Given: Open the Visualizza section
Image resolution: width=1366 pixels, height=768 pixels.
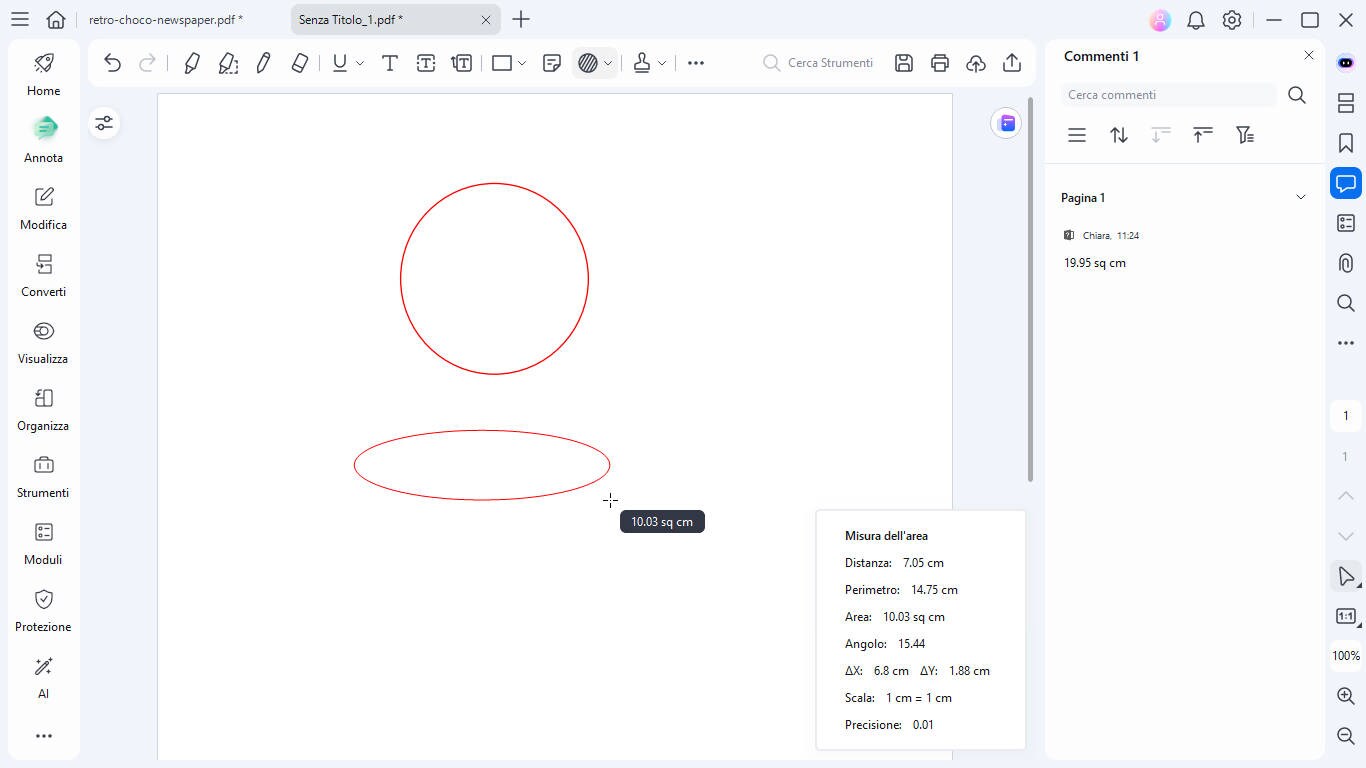Looking at the screenshot, I should coord(44,343).
